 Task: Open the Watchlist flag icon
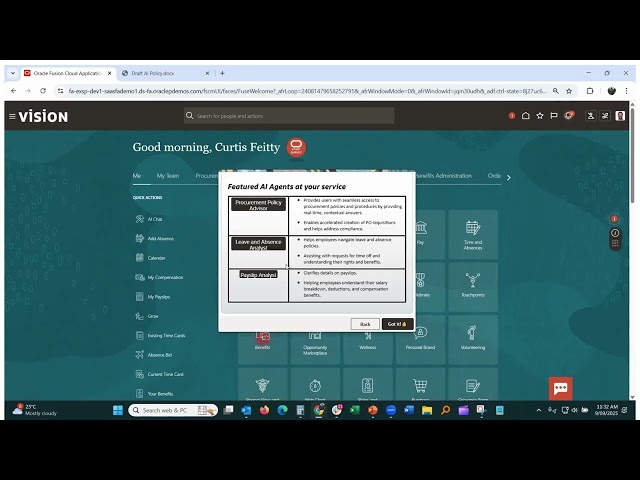554,116
